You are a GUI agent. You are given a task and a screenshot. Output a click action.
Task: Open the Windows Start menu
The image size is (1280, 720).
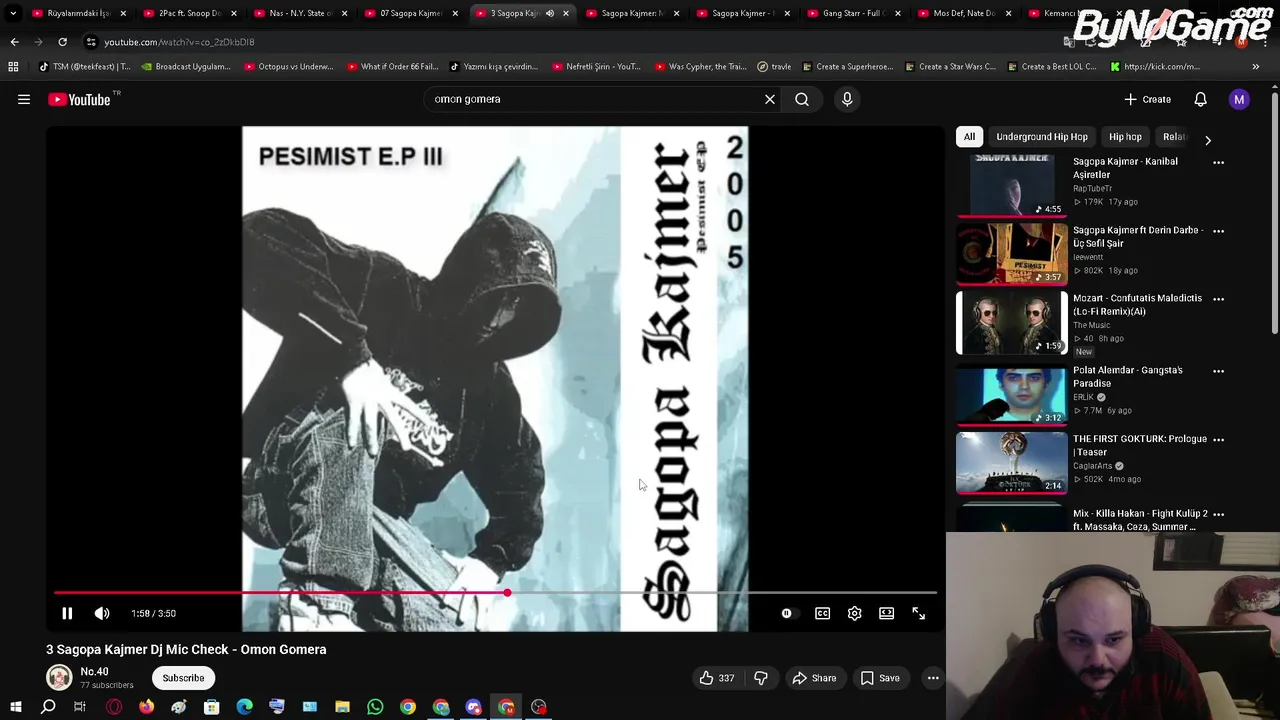[16, 707]
